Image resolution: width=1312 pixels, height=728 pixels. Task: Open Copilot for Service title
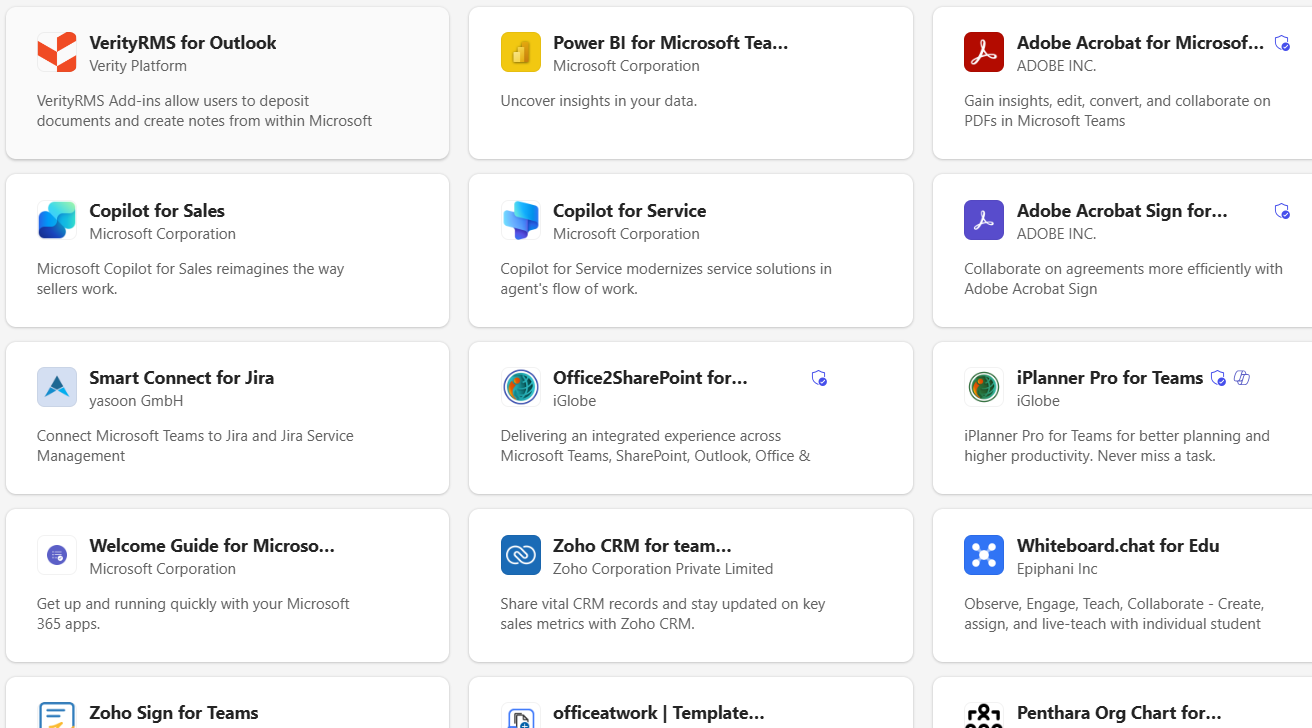pyautogui.click(x=630, y=211)
